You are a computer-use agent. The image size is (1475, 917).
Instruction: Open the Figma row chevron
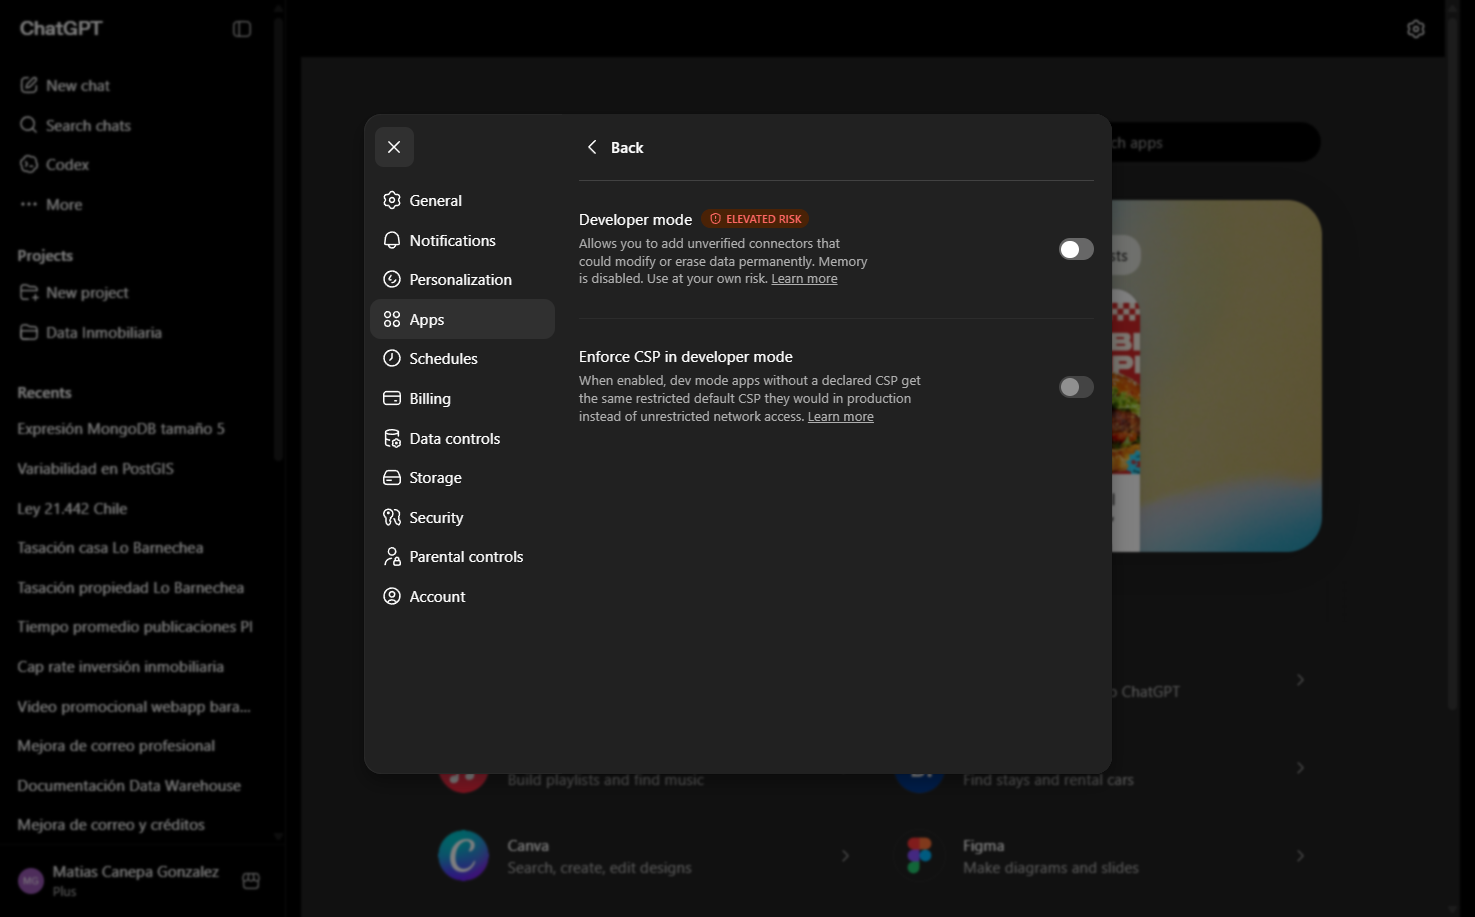1300,856
